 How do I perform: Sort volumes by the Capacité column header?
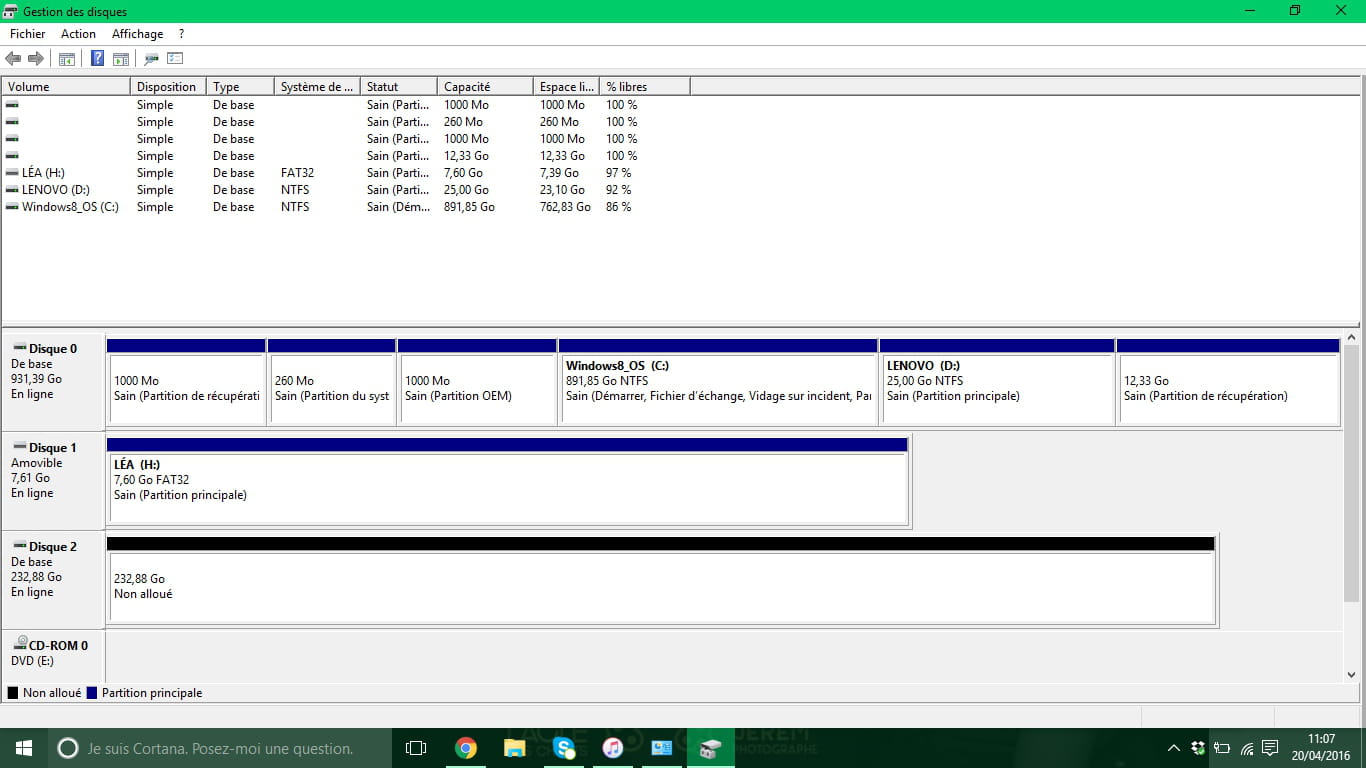click(484, 87)
